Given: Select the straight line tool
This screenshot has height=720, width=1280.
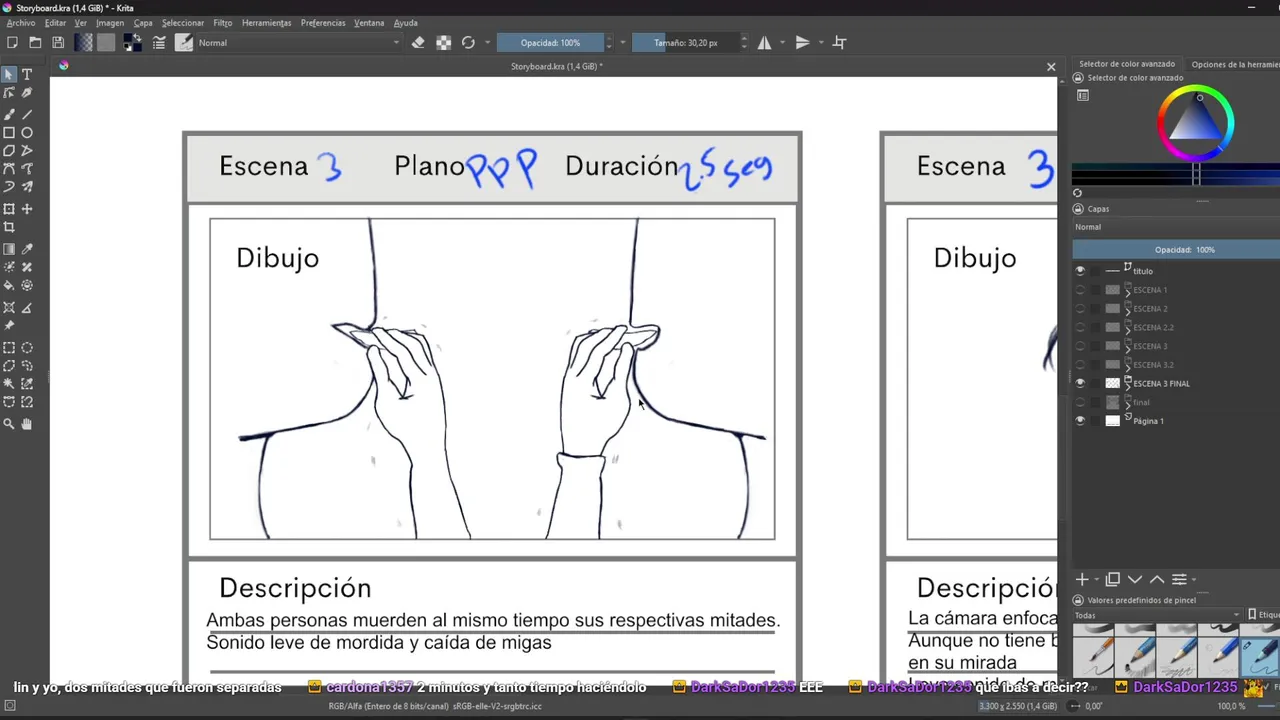Looking at the screenshot, I should tap(27, 115).
